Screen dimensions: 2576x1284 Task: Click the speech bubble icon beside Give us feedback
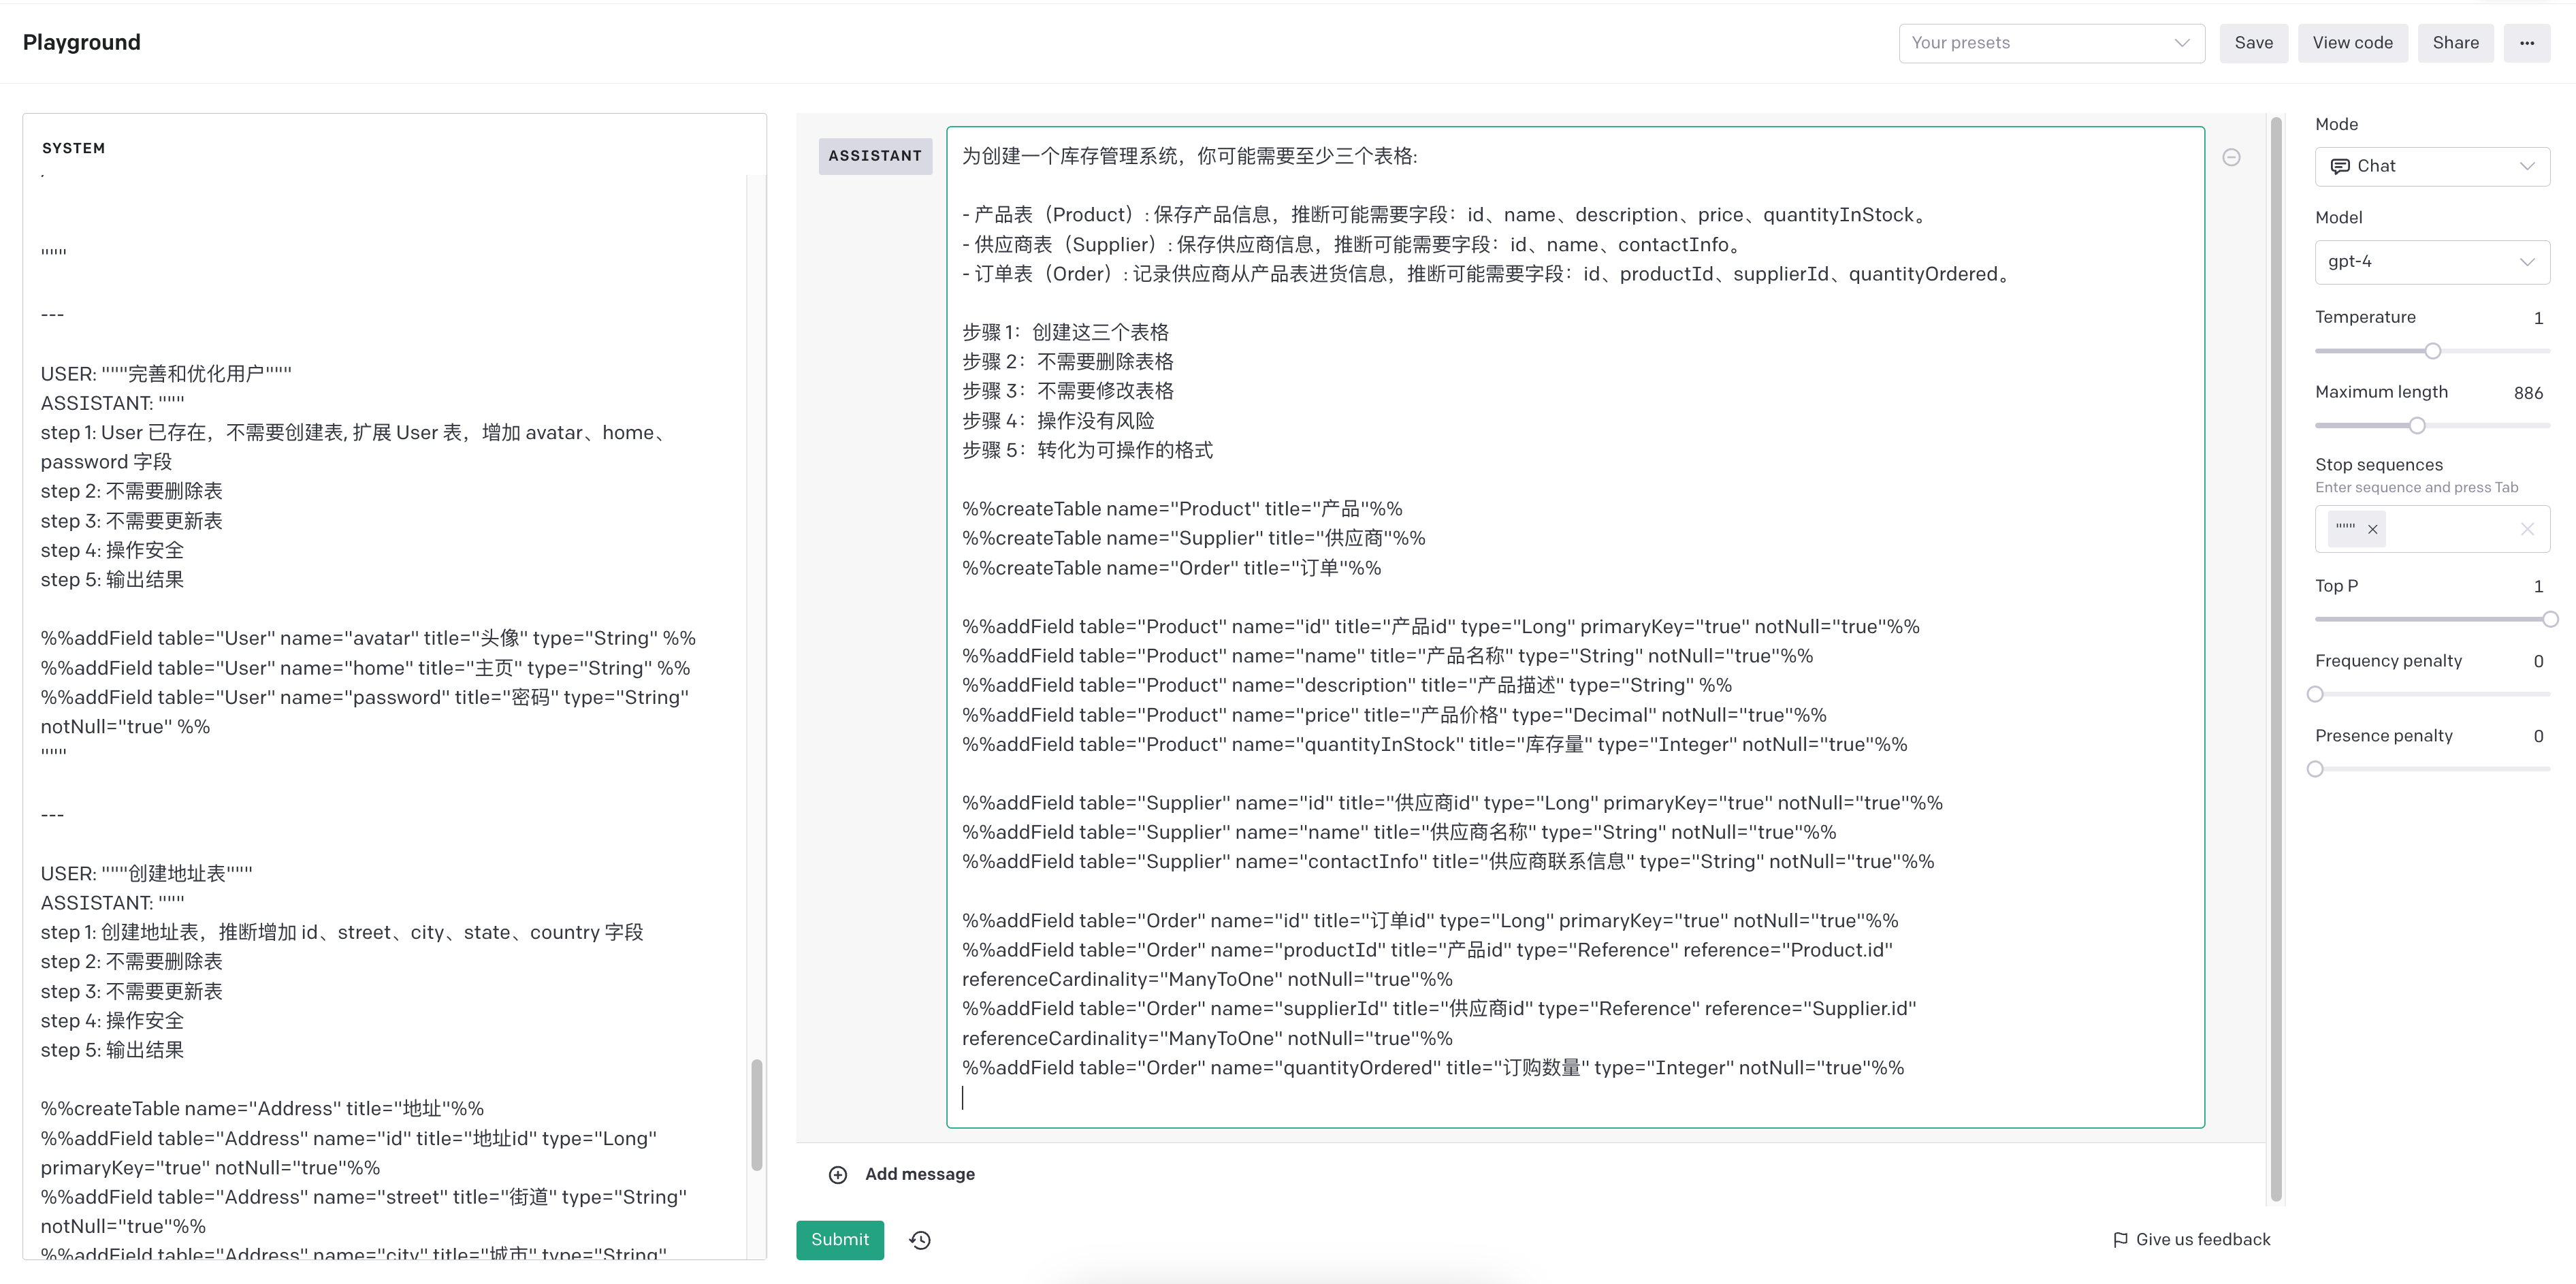(2121, 1239)
